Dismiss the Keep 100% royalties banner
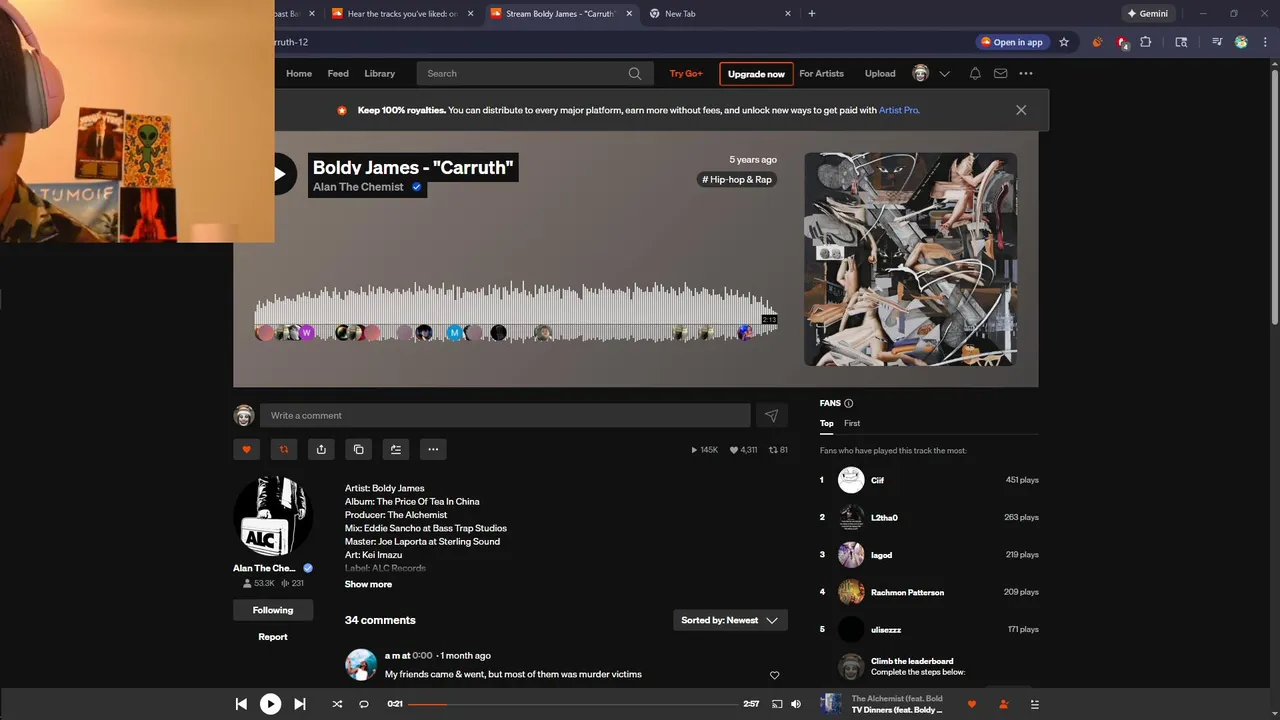 (x=1021, y=110)
